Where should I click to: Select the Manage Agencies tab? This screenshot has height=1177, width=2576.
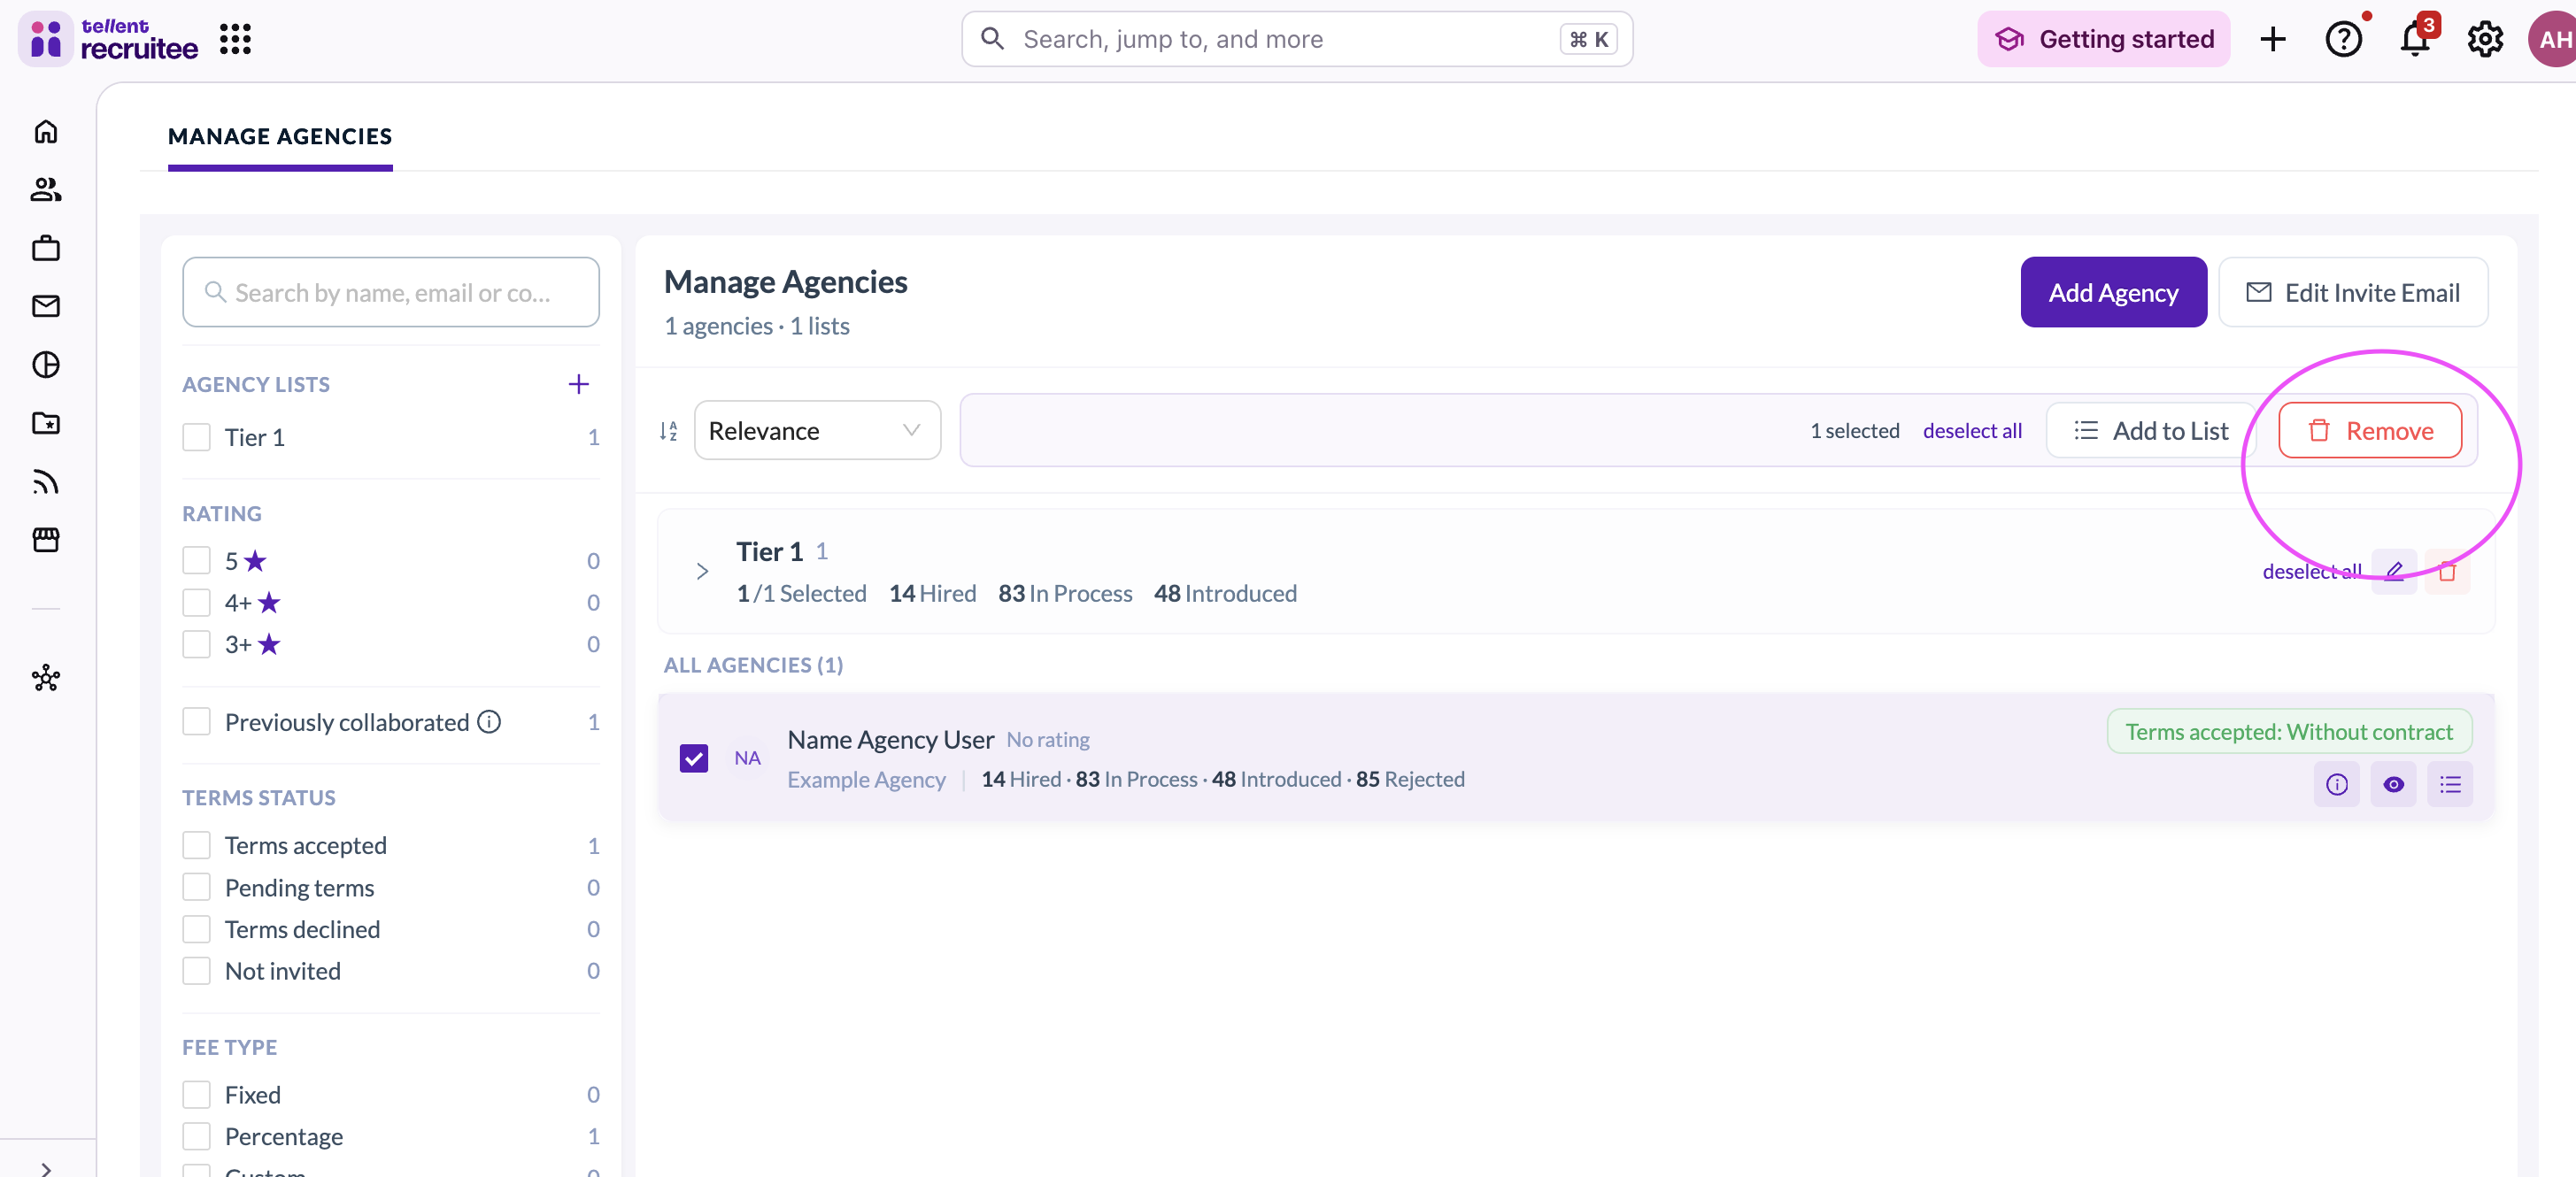[280, 136]
